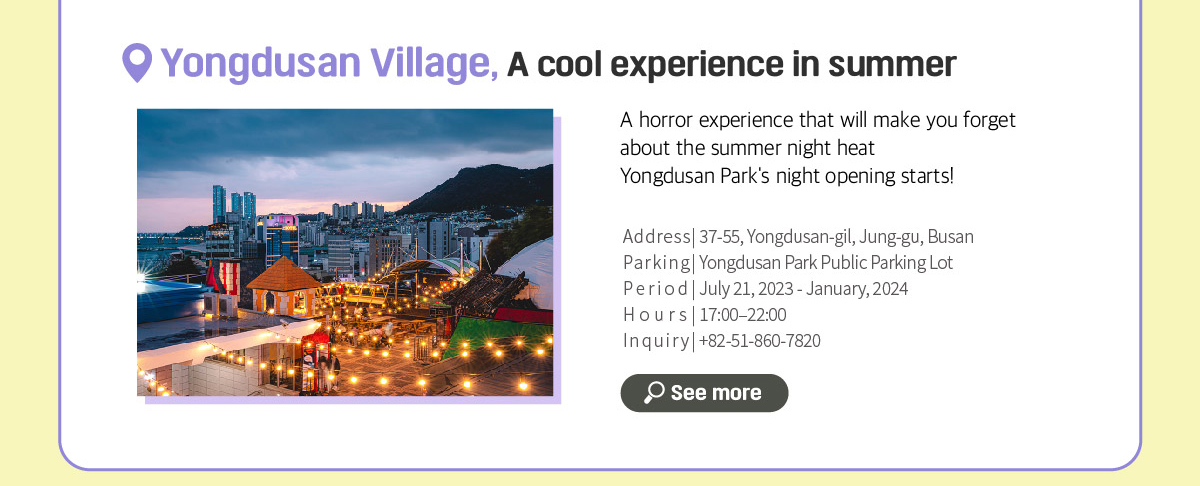
Task: Click 'Yongdusan Park's night opening starts!' line
Action: (x=787, y=177)
